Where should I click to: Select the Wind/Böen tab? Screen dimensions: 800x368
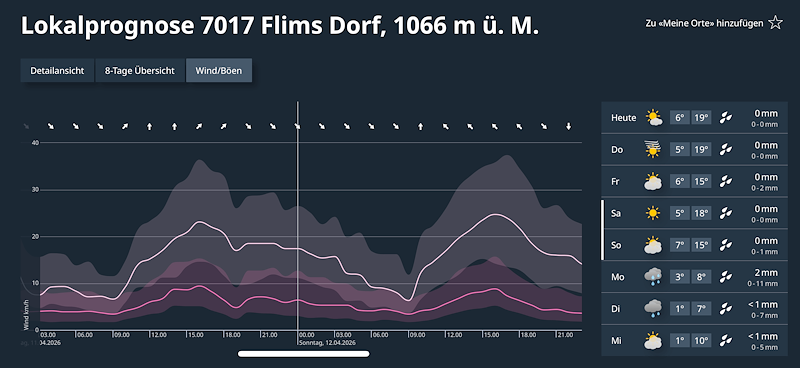tap(219, 70)
